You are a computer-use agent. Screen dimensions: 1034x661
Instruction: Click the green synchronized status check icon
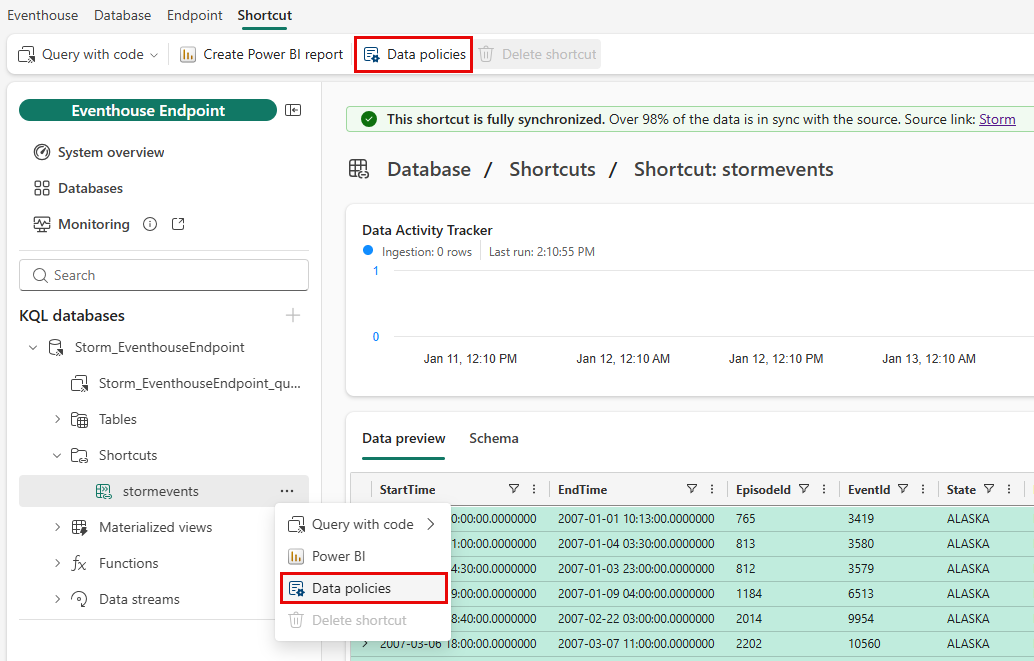click(x=369, y=119)
